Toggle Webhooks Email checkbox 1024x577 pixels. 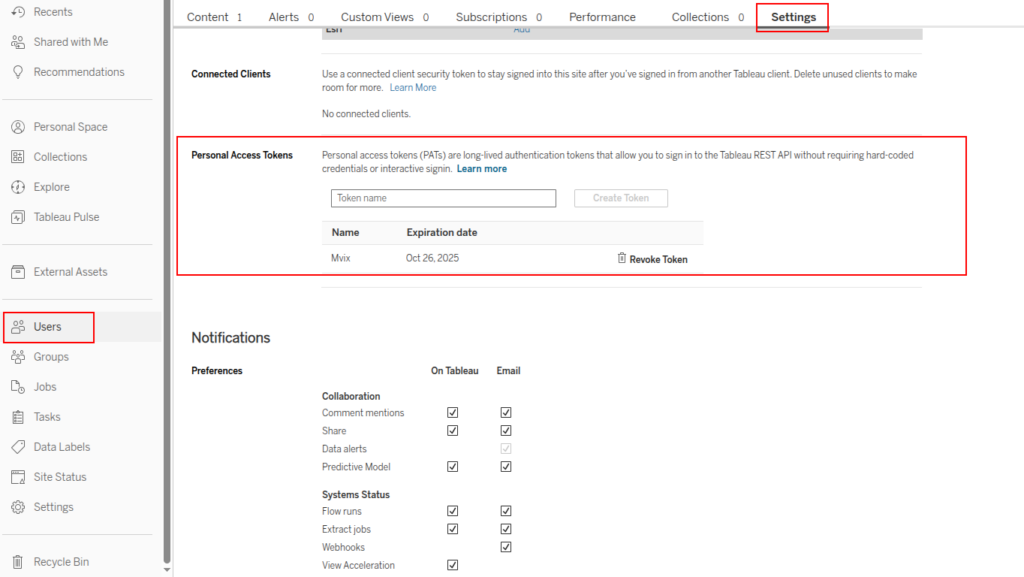pyautogui.click(x=505, y=547)
